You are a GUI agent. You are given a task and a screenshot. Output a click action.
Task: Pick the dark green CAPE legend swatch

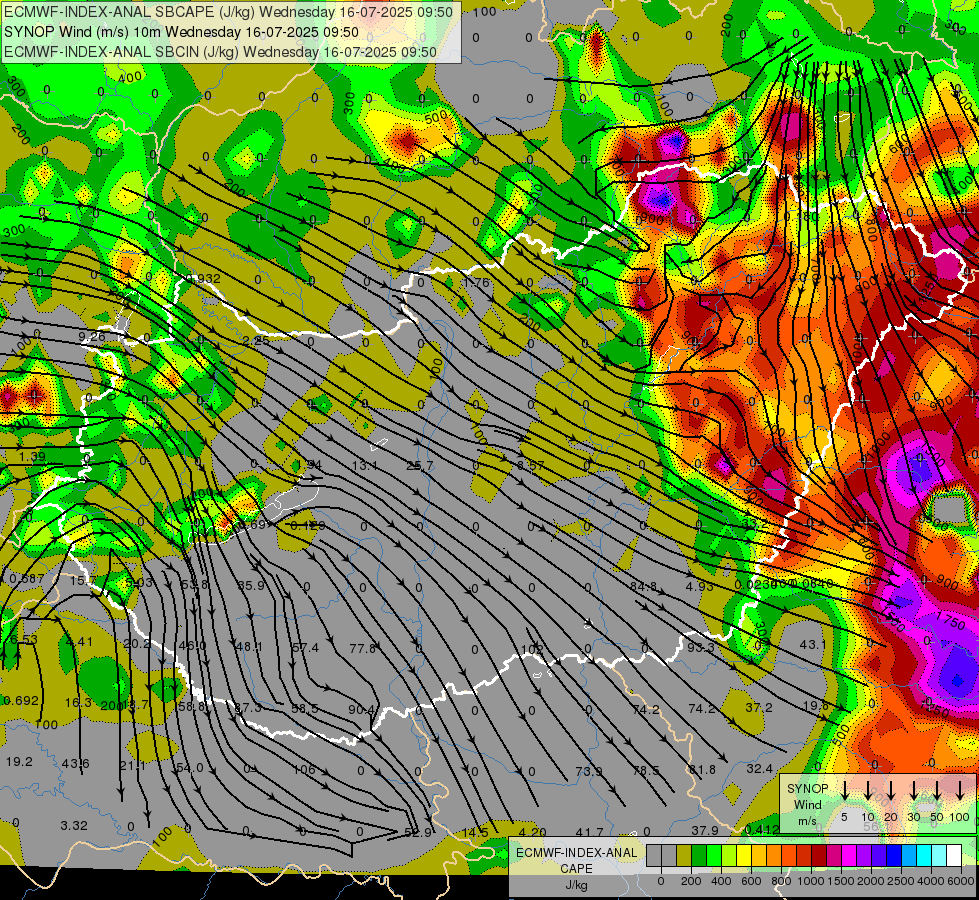pyautogui.click(x=699, y=856)
